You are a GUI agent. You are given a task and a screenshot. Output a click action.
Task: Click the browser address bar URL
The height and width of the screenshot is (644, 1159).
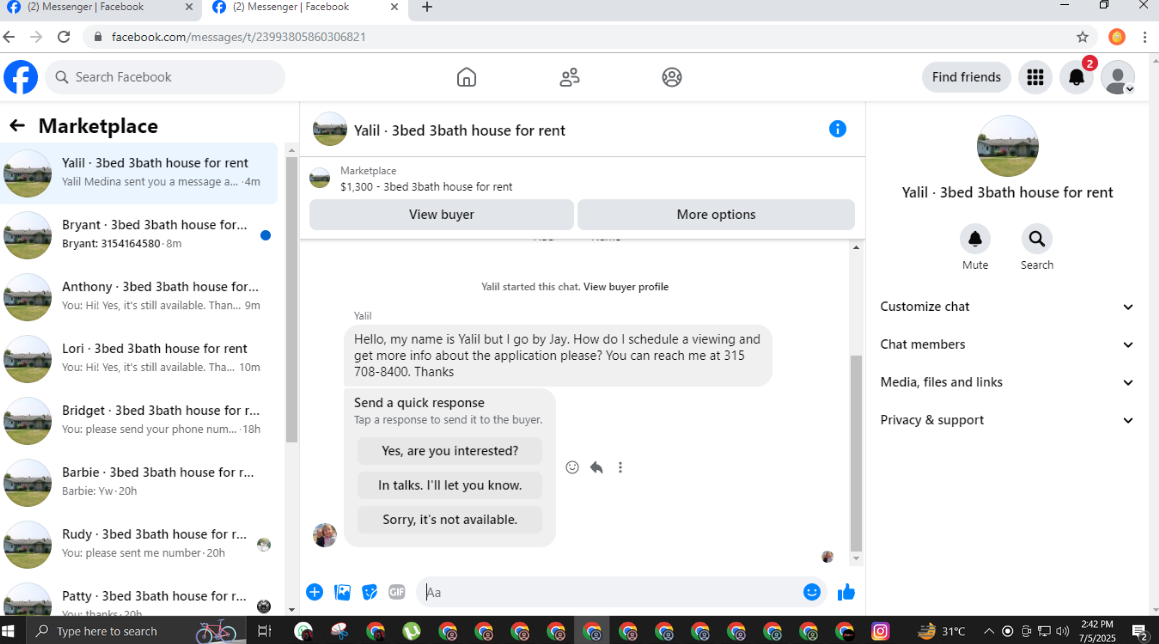pos(238,37)
